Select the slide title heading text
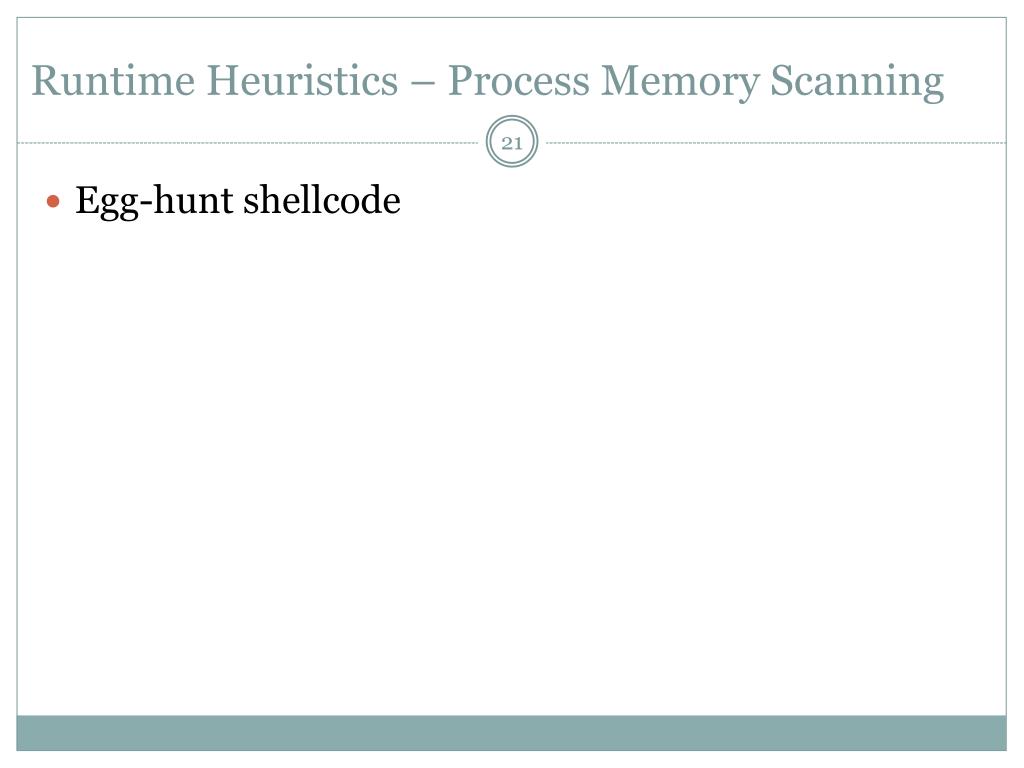The height and width of the screenshot is (768, 1024). pyautogui.click(x=487, y=82)
